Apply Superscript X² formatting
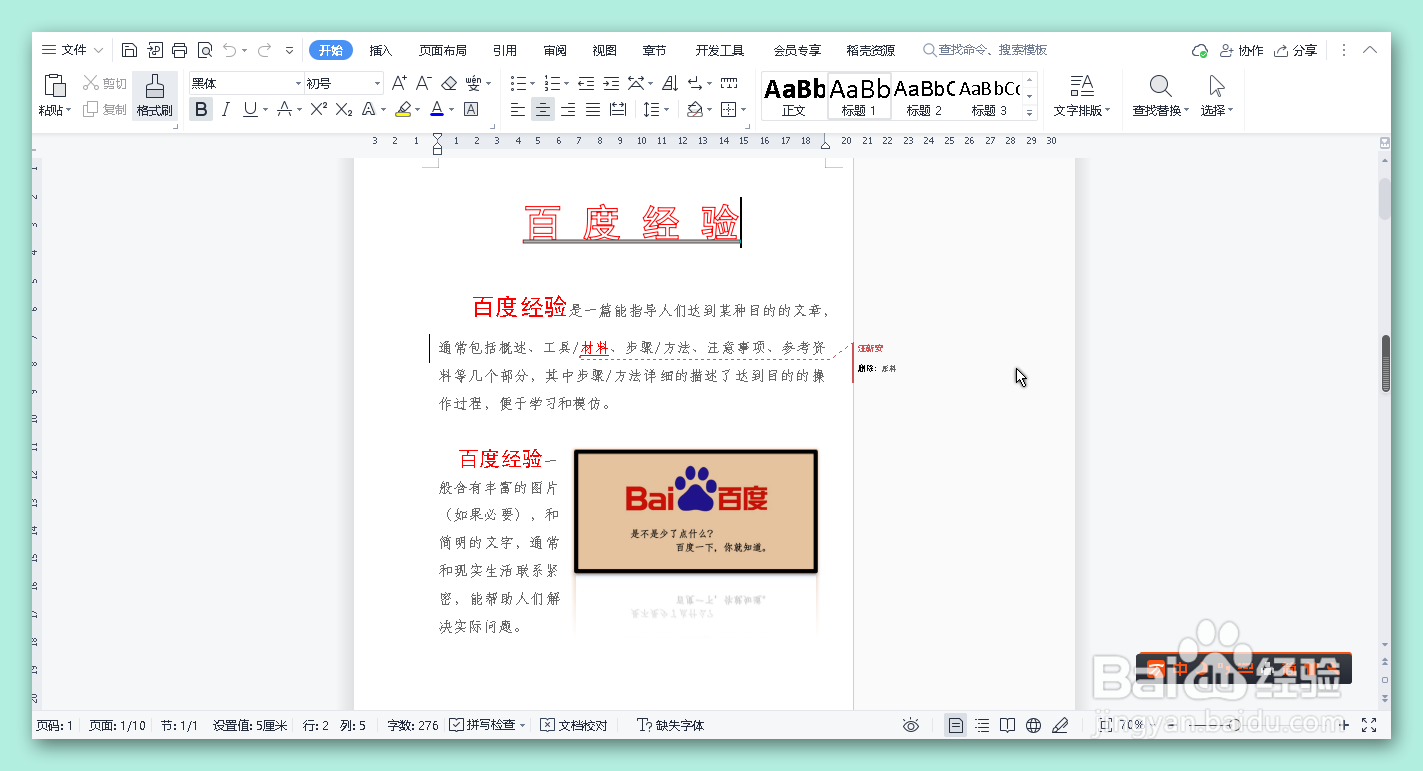Screen dimensions: 1423x771 point(319,109)
